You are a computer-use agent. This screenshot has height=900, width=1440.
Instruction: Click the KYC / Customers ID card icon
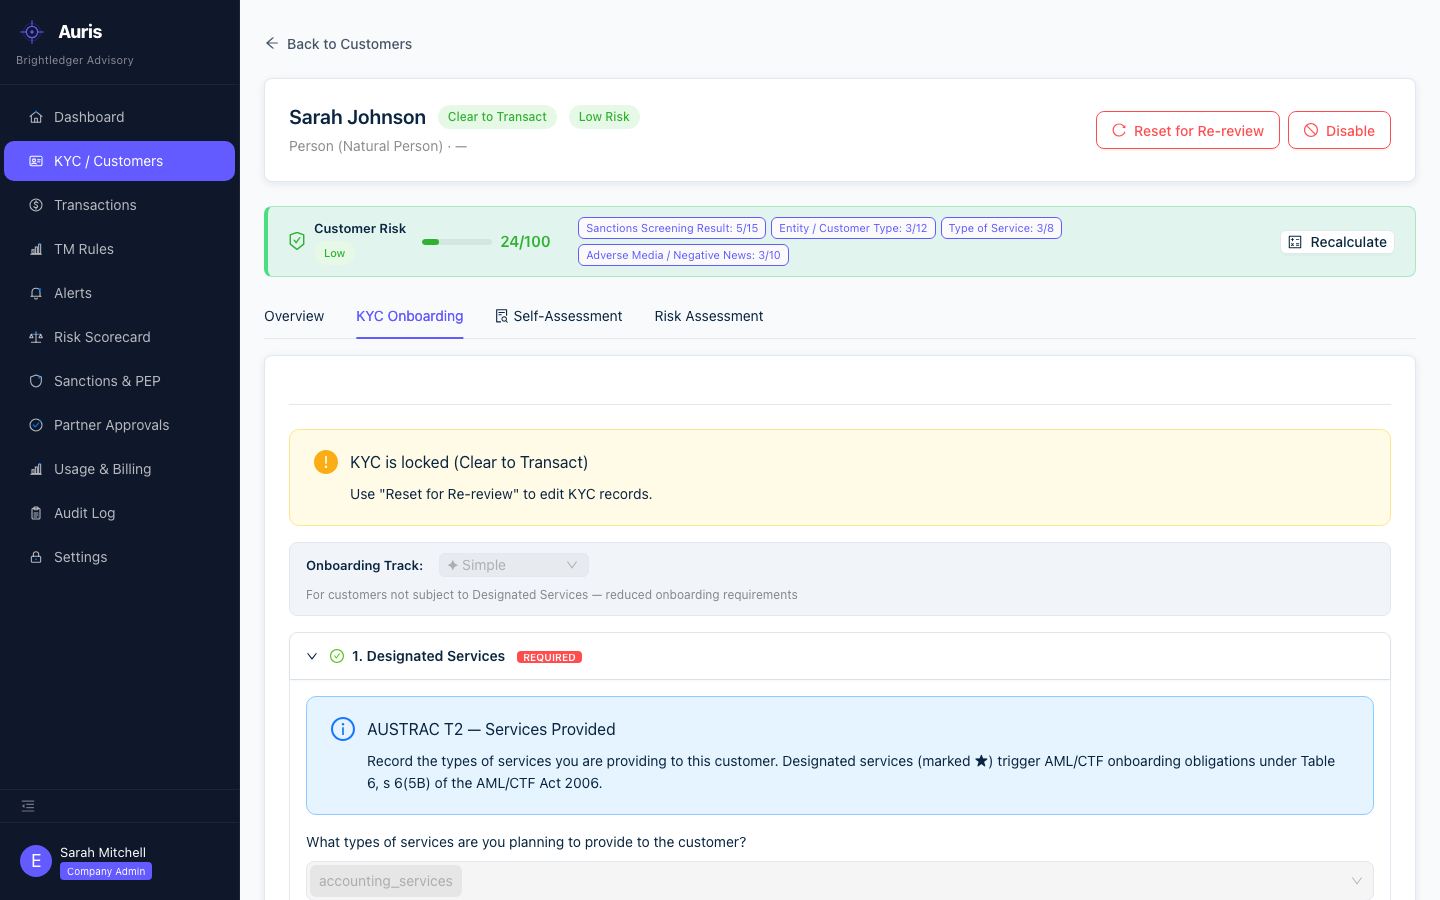tap(36, 161)
